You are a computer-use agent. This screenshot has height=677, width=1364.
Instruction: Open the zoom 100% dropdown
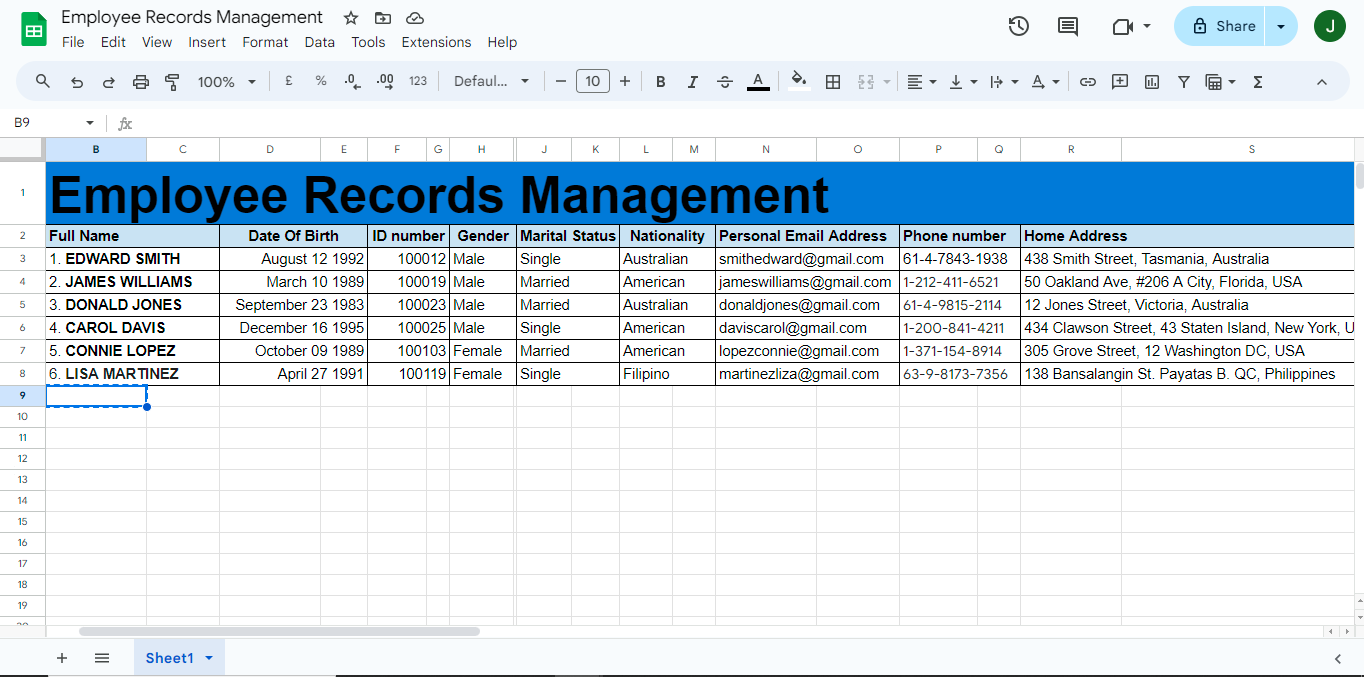tap(227, 82)
